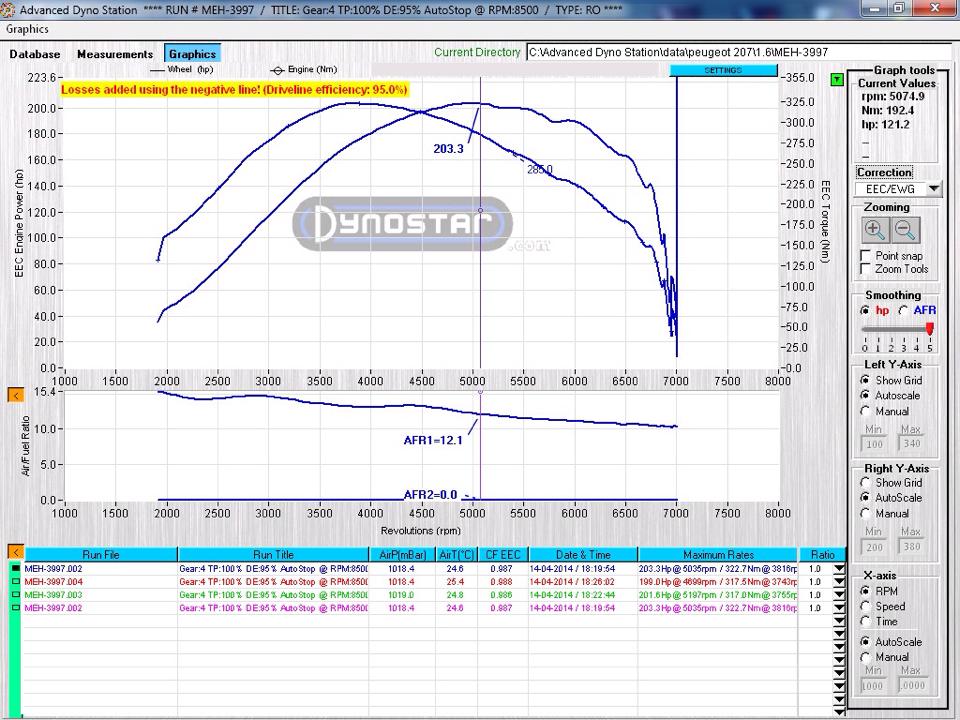960x720 pixels.
Task: Set X-axis to RPM
Action: 865,591
